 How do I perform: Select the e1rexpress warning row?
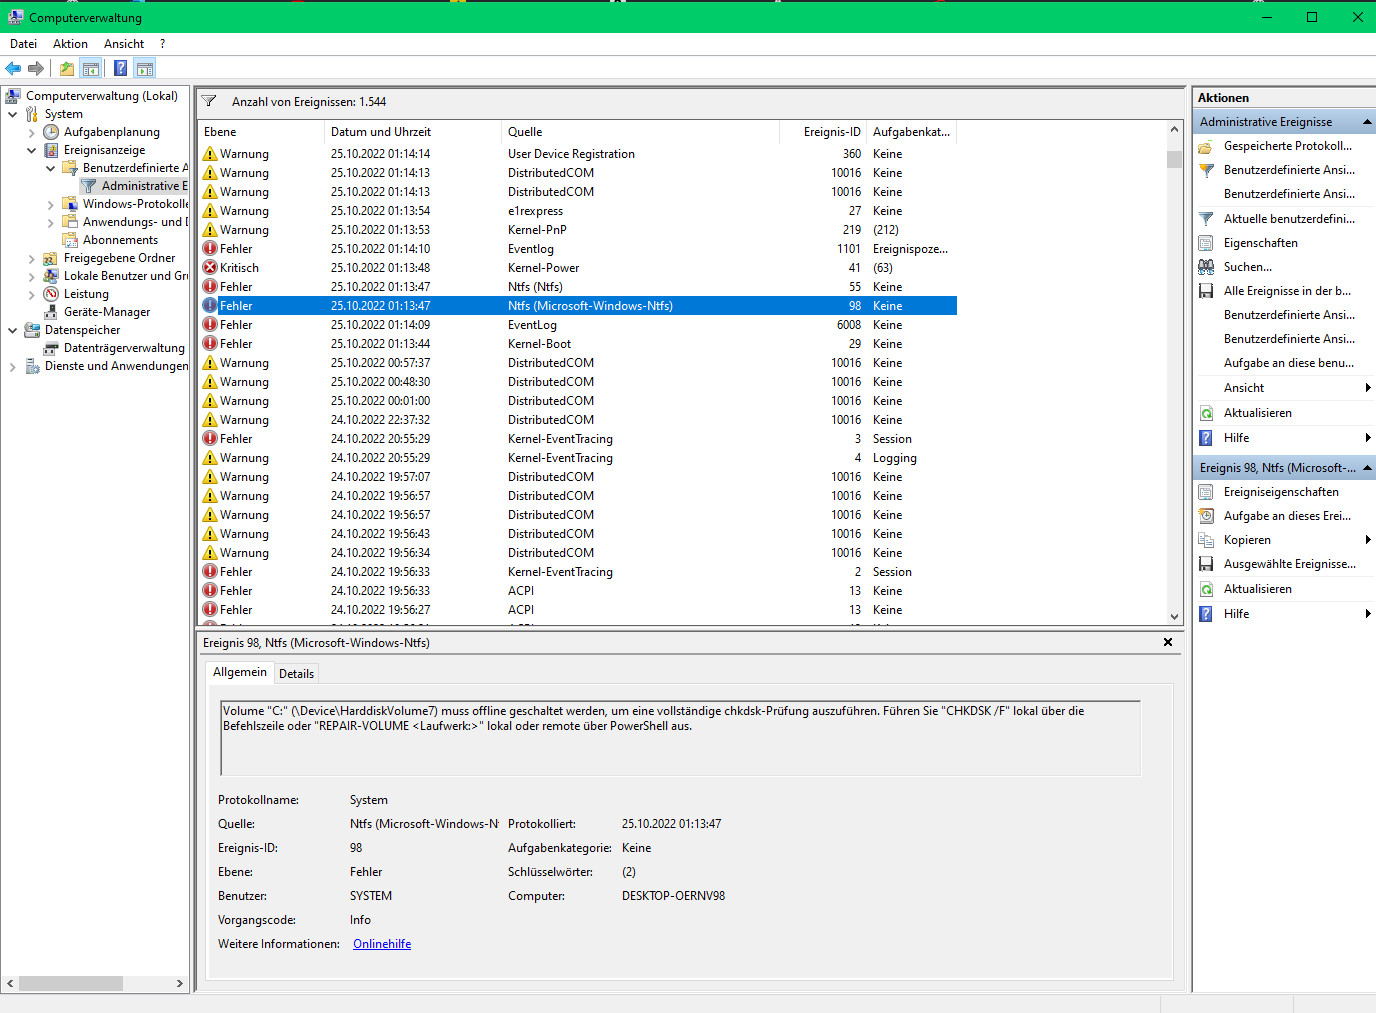[577, 211]
